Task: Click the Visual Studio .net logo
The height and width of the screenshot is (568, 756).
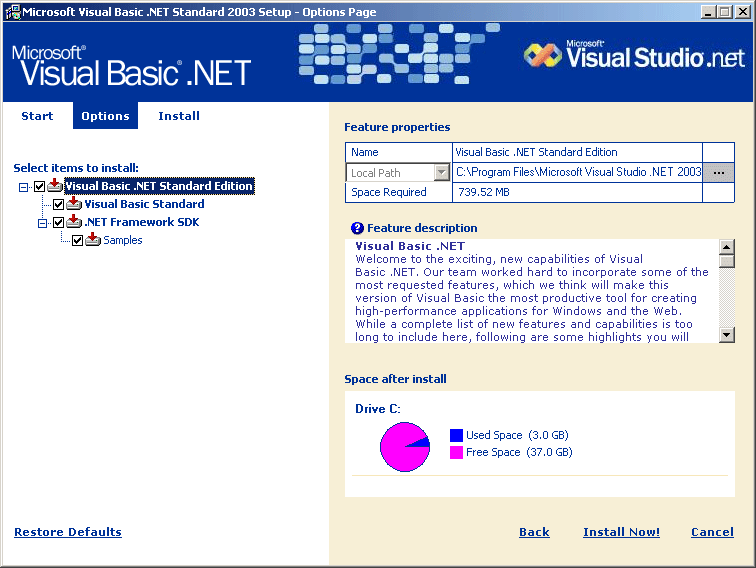Action: pos(634,56)
